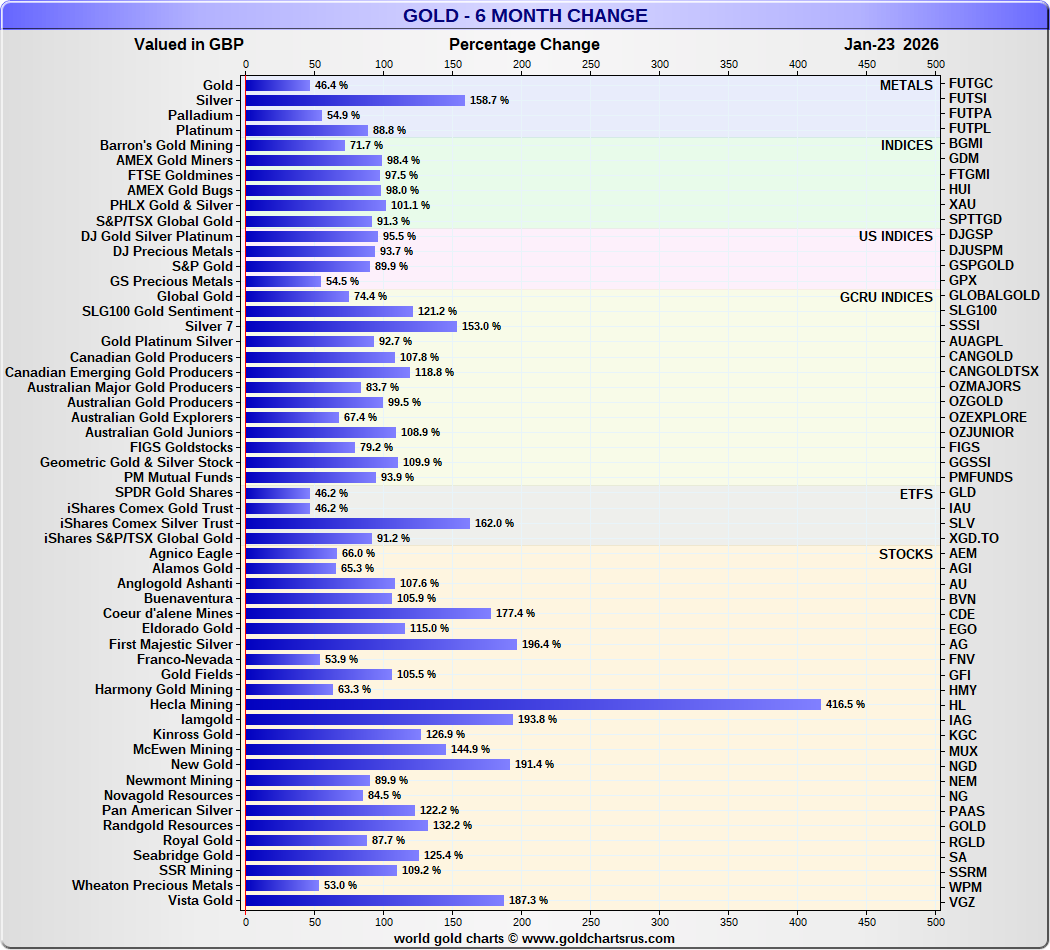
Task: Click the Hecla Mining bar at 416.5 %
Action: coord(532,704)
